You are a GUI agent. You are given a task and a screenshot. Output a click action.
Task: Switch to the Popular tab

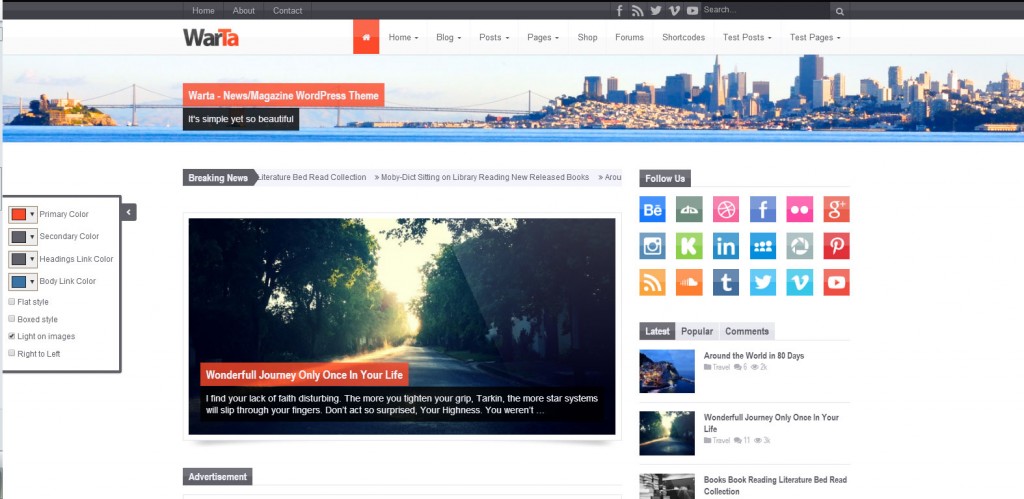(x=697, y=331)
